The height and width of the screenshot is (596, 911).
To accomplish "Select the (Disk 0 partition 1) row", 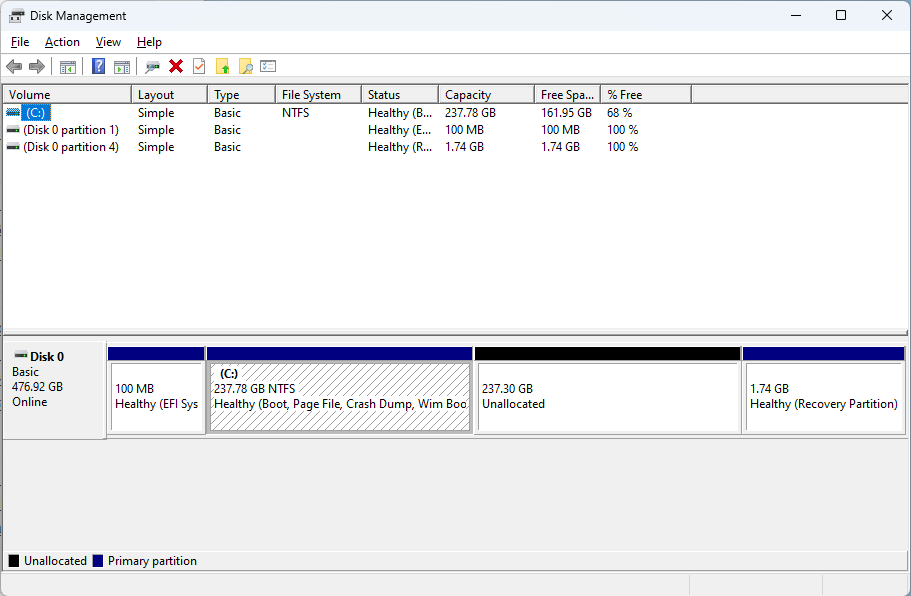I will (71, 130).
